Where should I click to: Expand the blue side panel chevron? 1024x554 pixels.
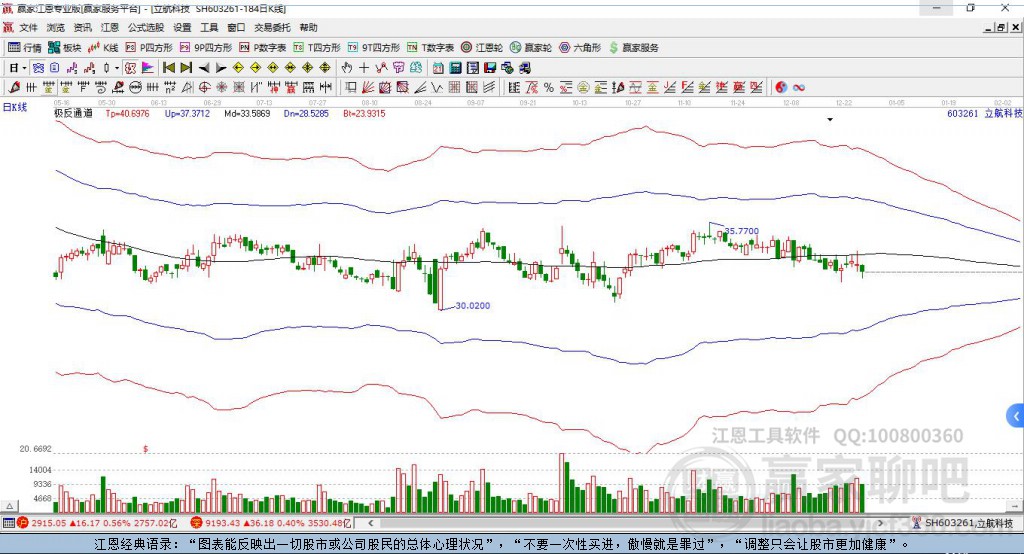tap(1016, 416)
